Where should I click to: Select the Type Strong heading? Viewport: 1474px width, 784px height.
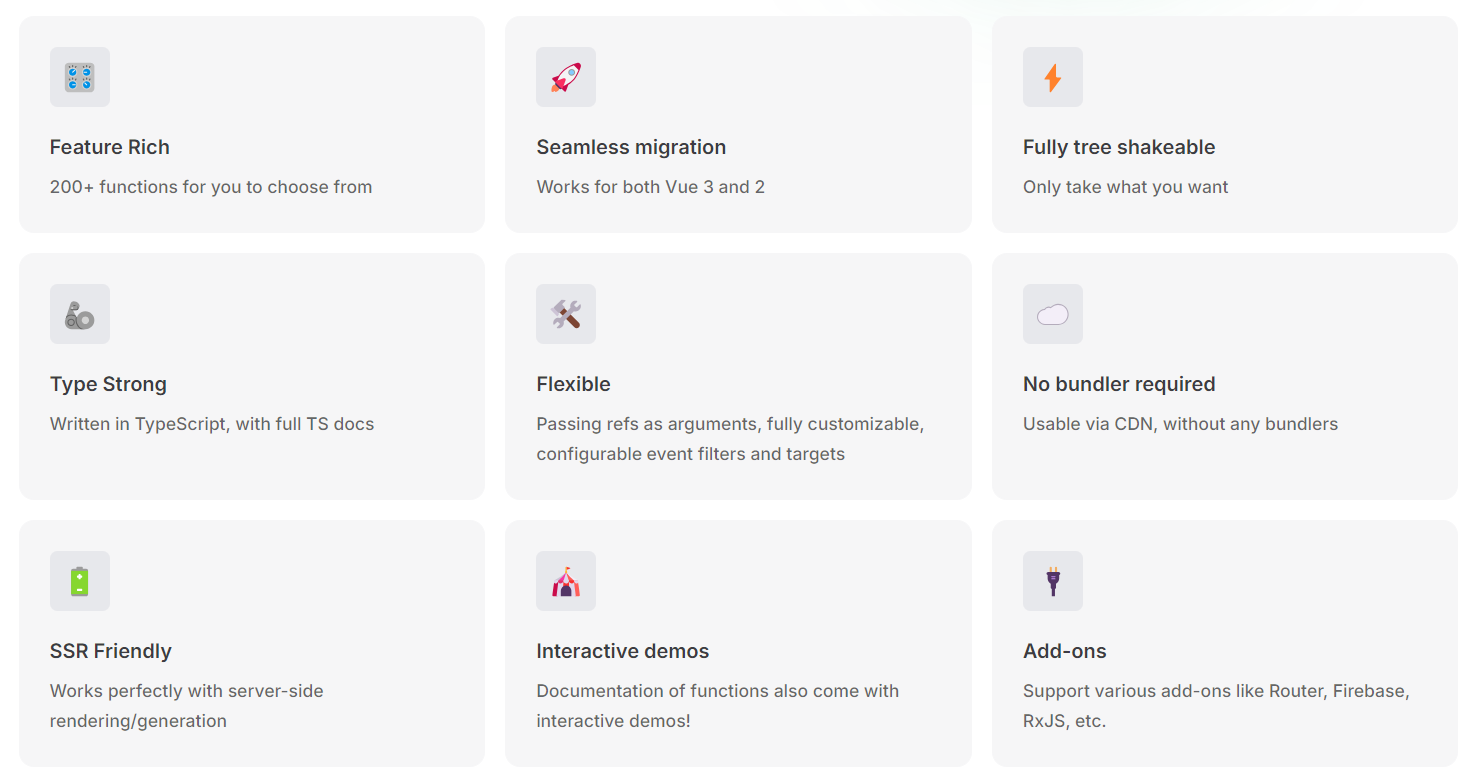coord(108,384)
